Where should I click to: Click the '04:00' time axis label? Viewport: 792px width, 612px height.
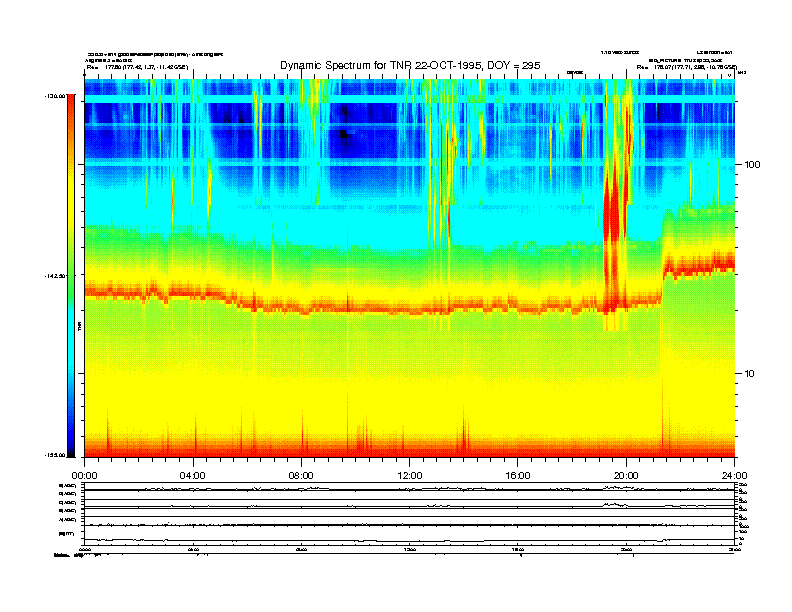(193, 476)
